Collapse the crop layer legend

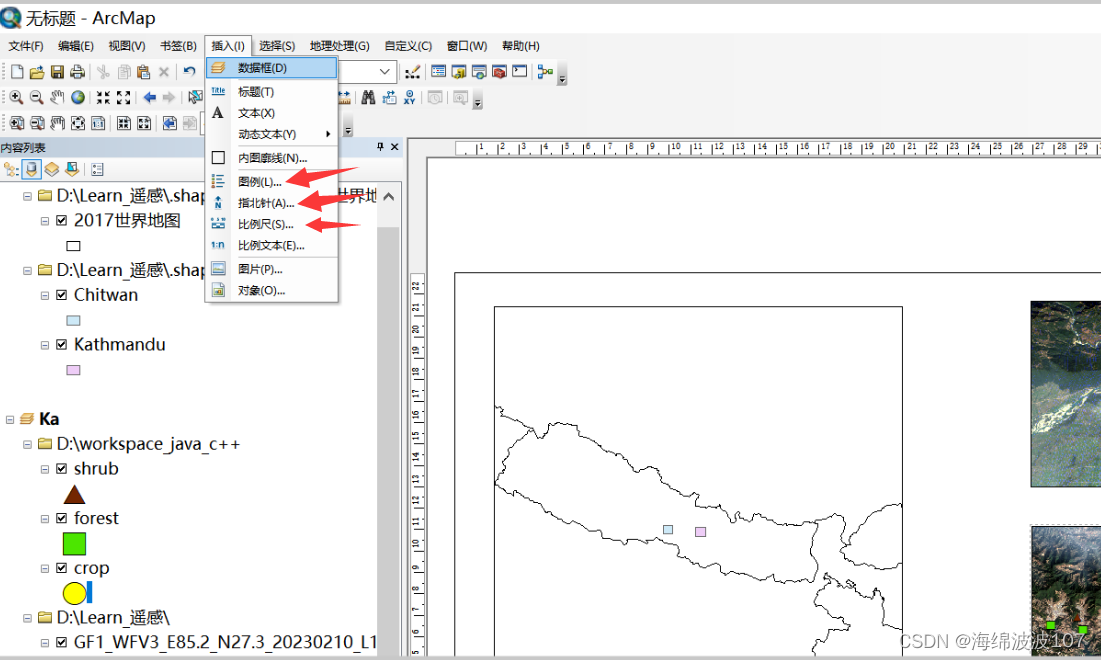(x=44, y=569)
